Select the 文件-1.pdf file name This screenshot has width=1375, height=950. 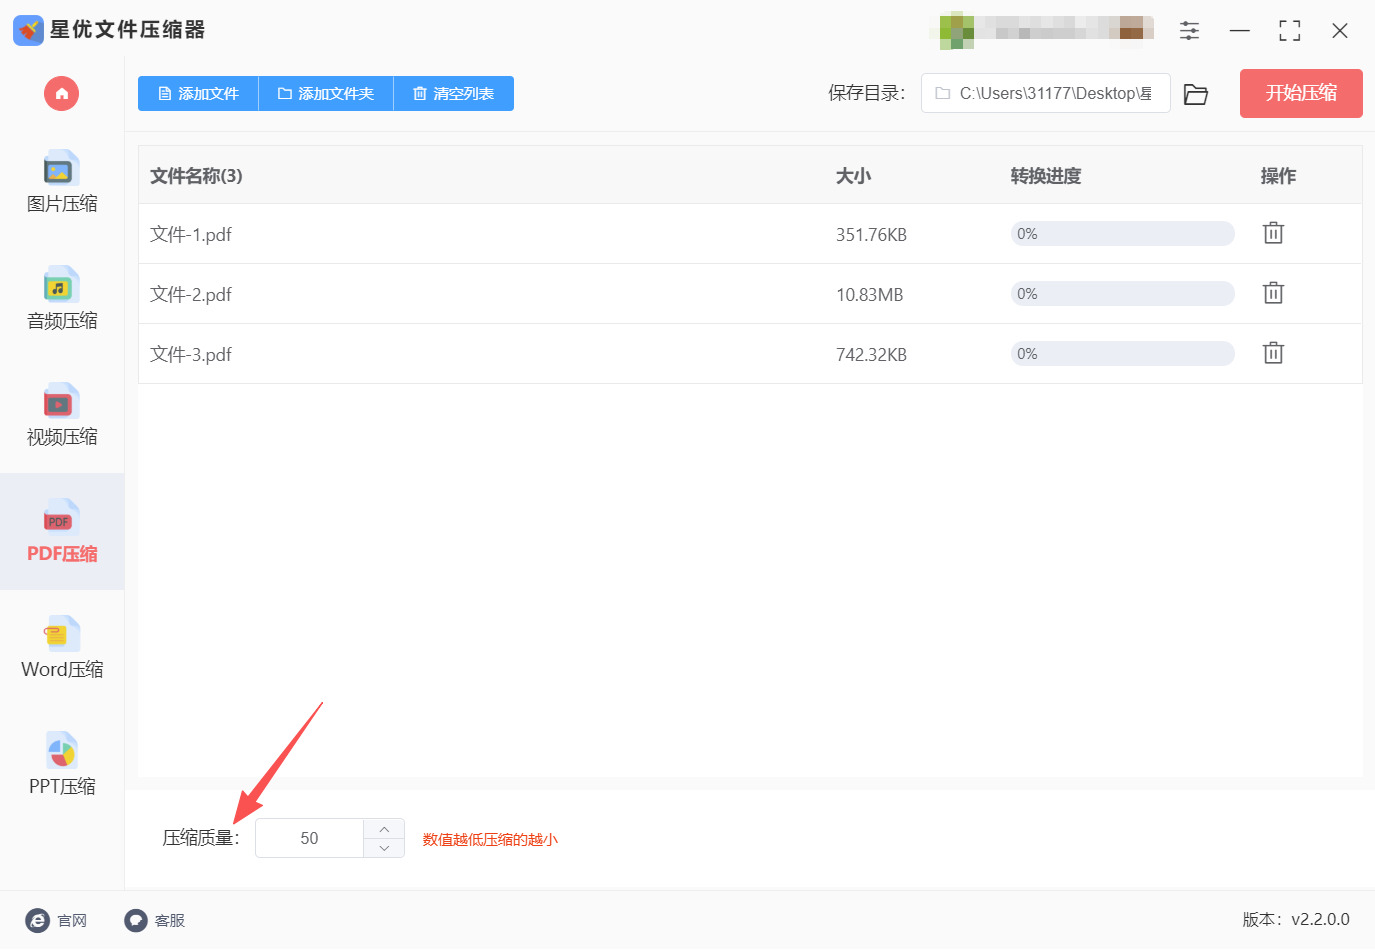click(191, 234)
